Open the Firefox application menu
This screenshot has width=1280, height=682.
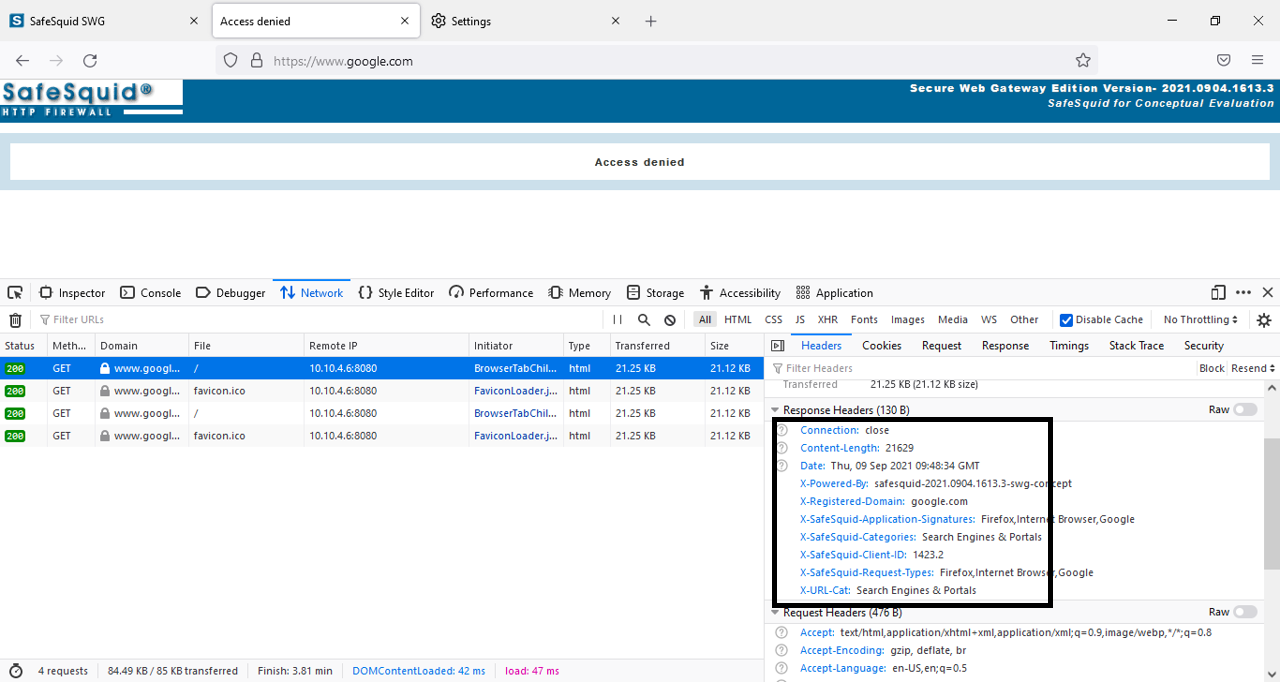(x=1257, y=60)
